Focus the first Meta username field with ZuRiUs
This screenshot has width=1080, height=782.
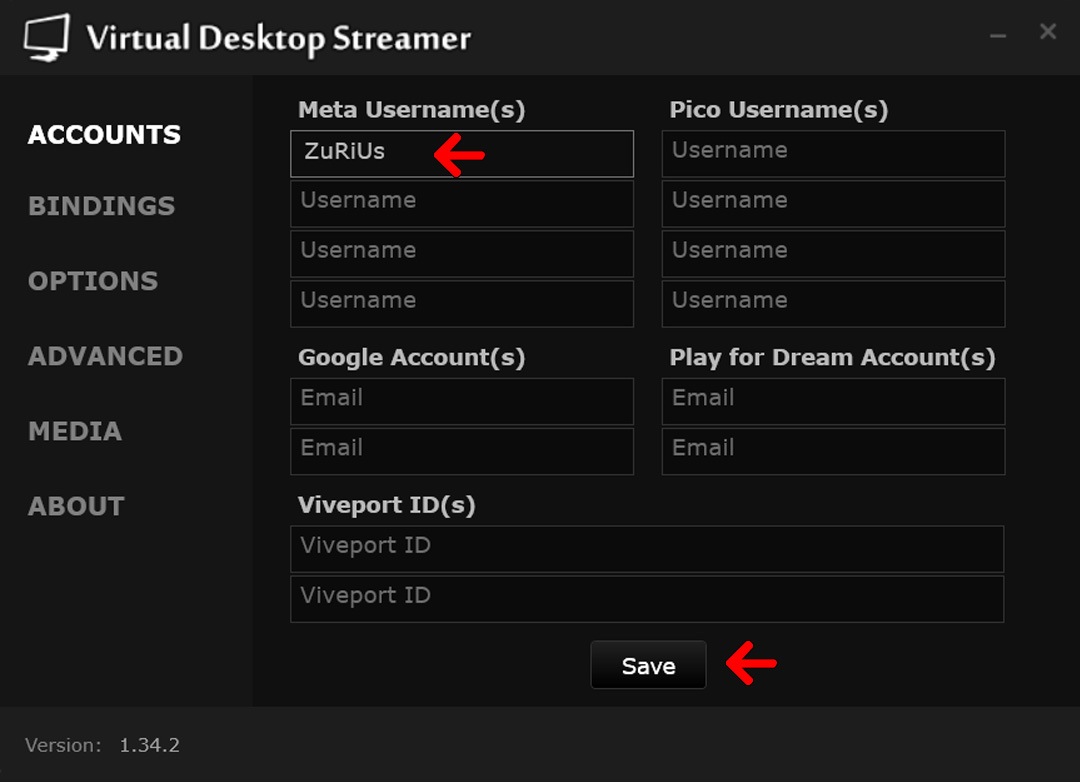pyautogui.click(x=461, y=154)
